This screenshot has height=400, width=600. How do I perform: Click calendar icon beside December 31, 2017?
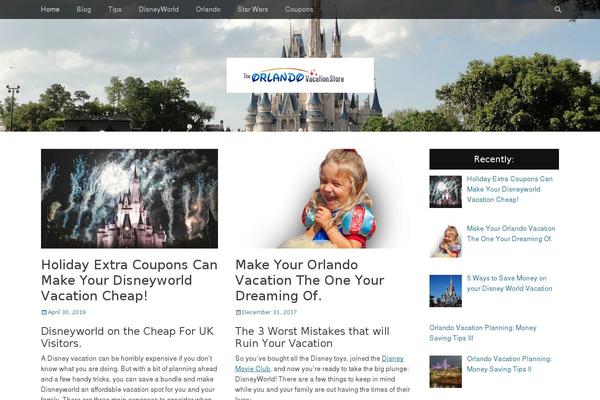coord(238,312)
